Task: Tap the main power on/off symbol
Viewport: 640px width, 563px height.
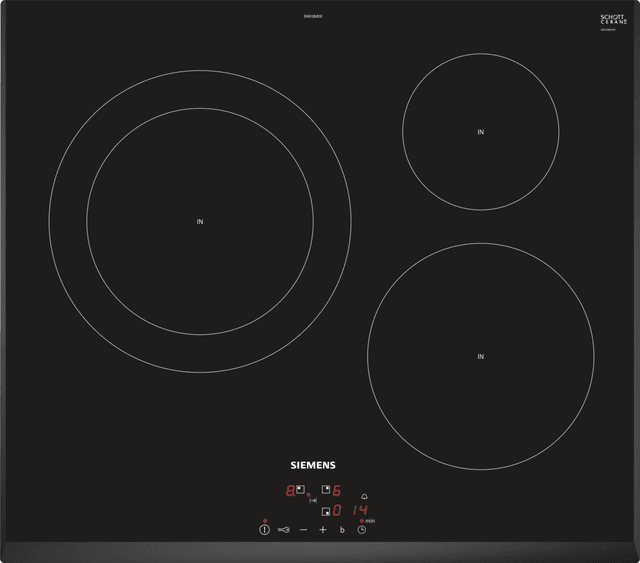Action: click(x=264, y=530)
